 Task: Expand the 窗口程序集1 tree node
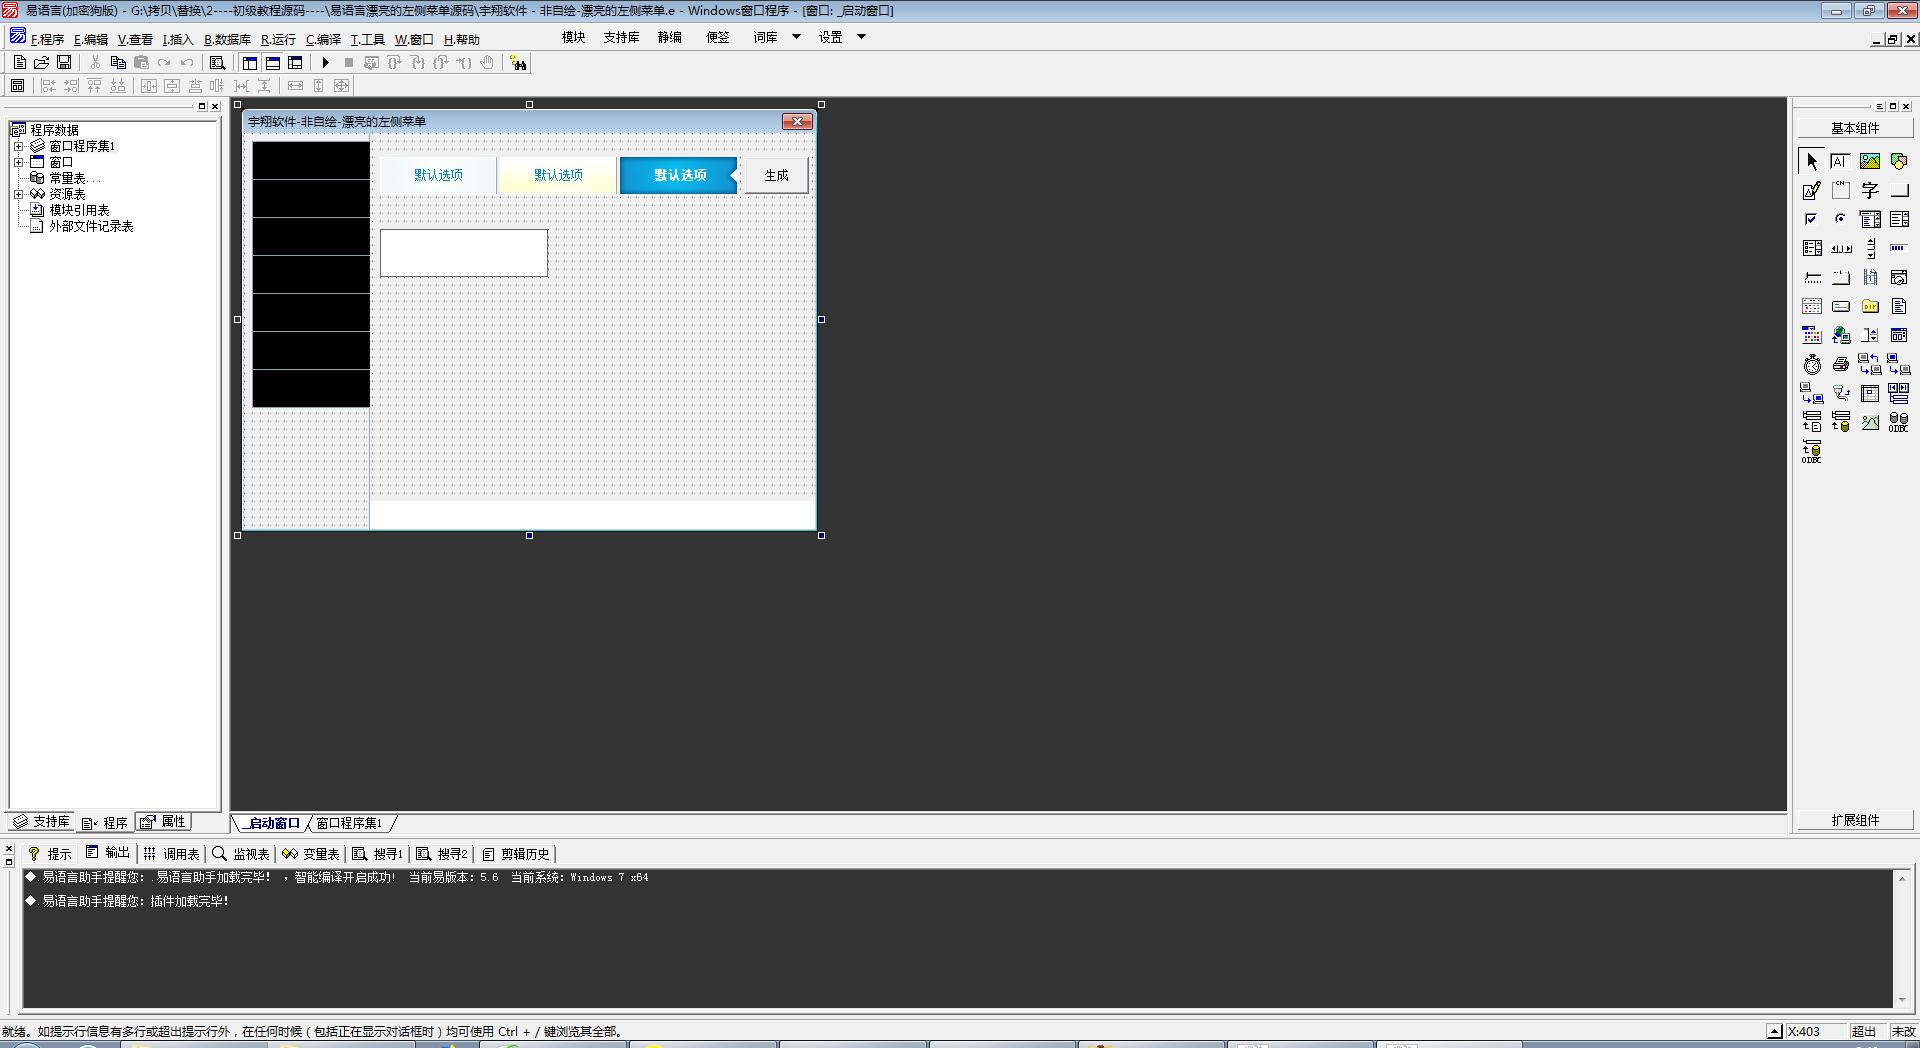point(18,146)
